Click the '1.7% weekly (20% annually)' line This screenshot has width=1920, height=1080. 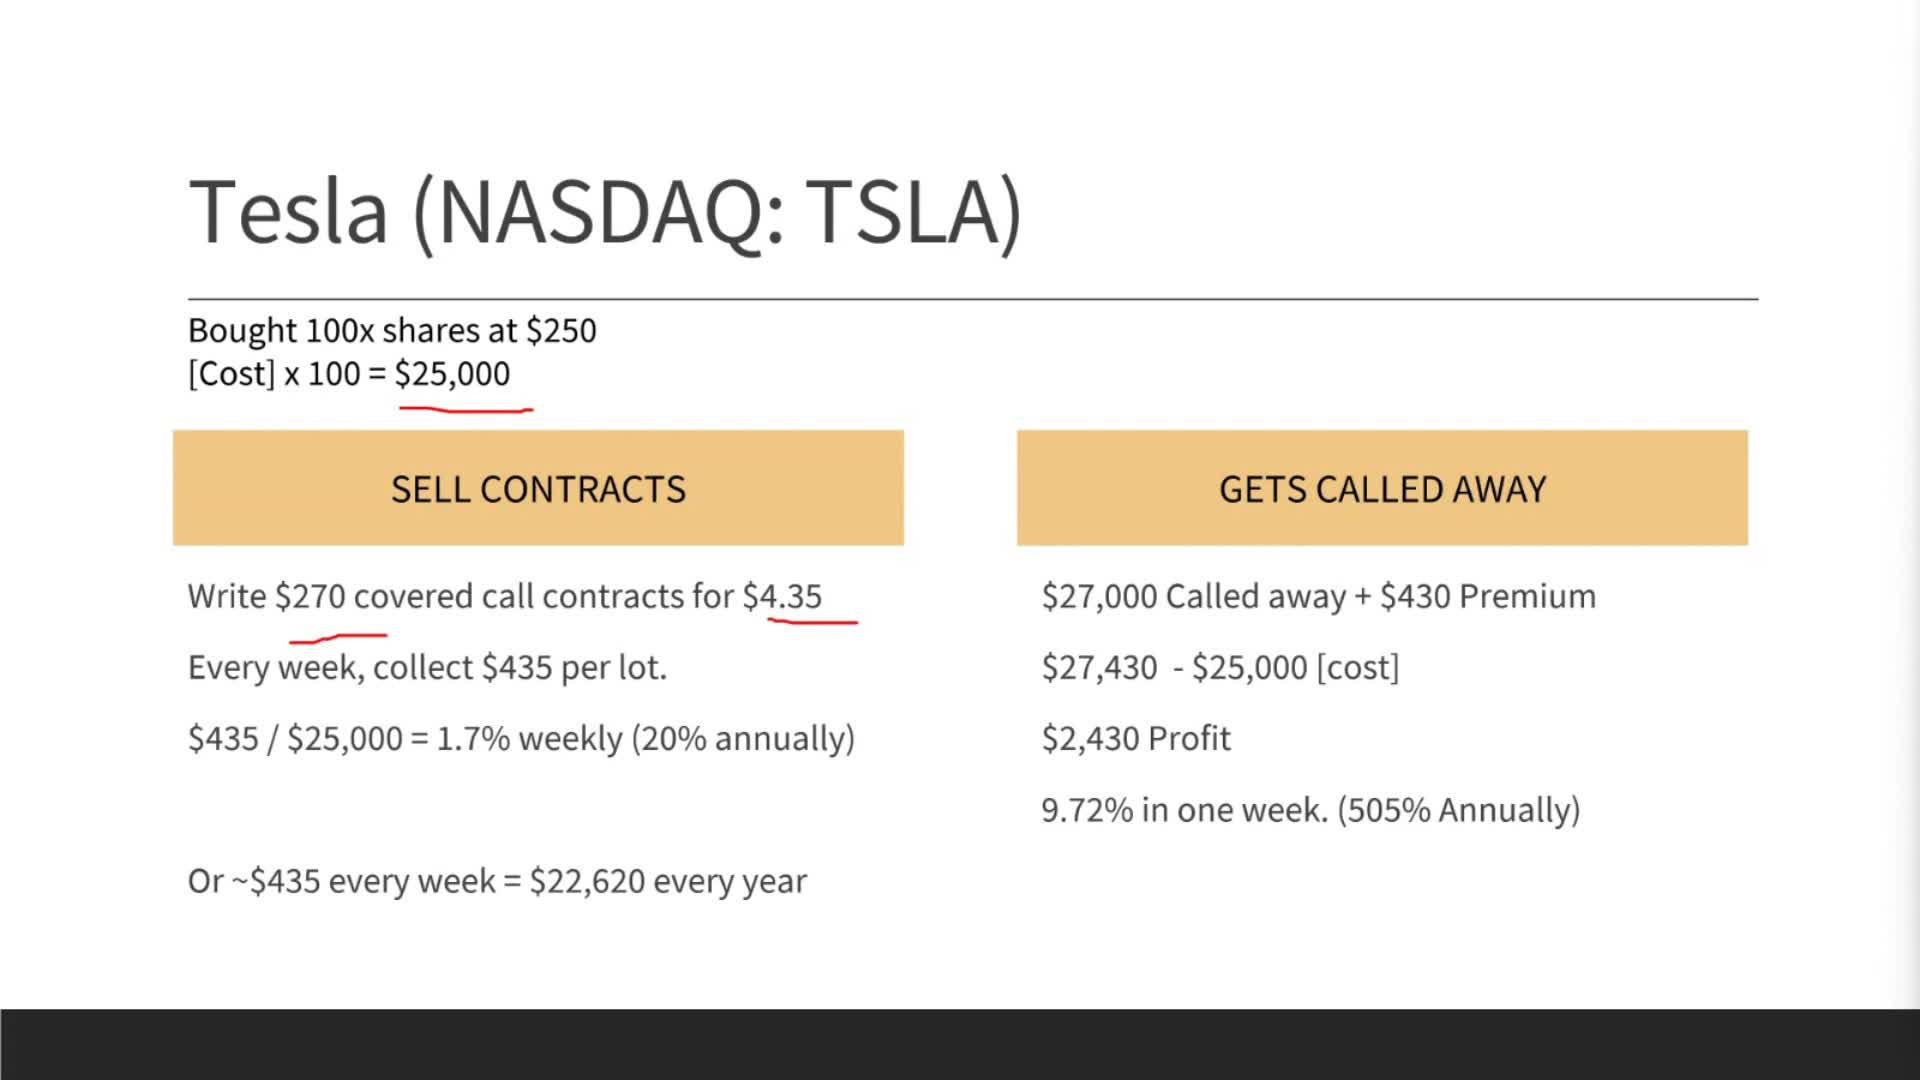click(521, 739)
